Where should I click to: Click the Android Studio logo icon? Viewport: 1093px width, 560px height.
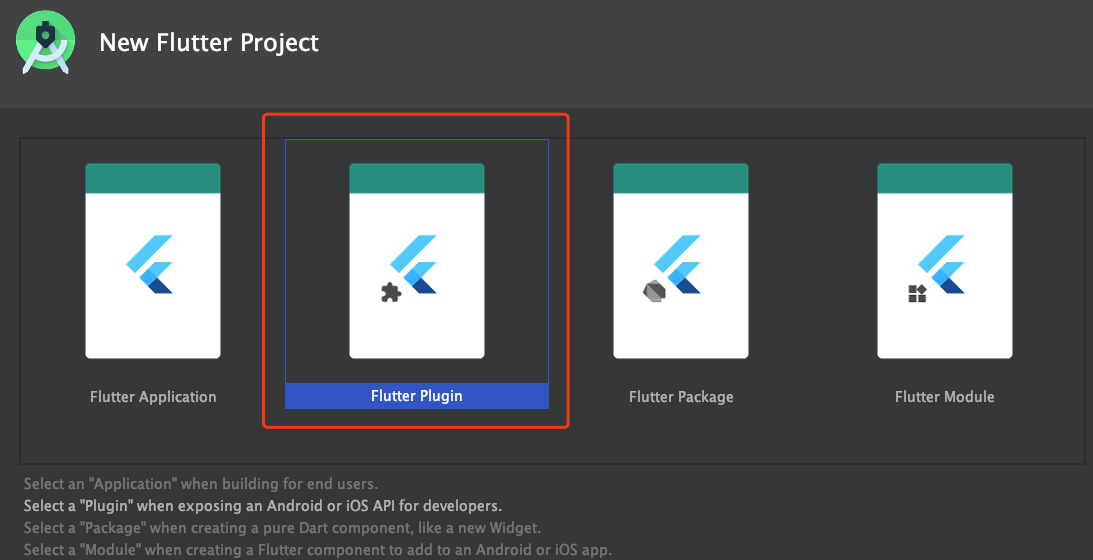[45, 44]
